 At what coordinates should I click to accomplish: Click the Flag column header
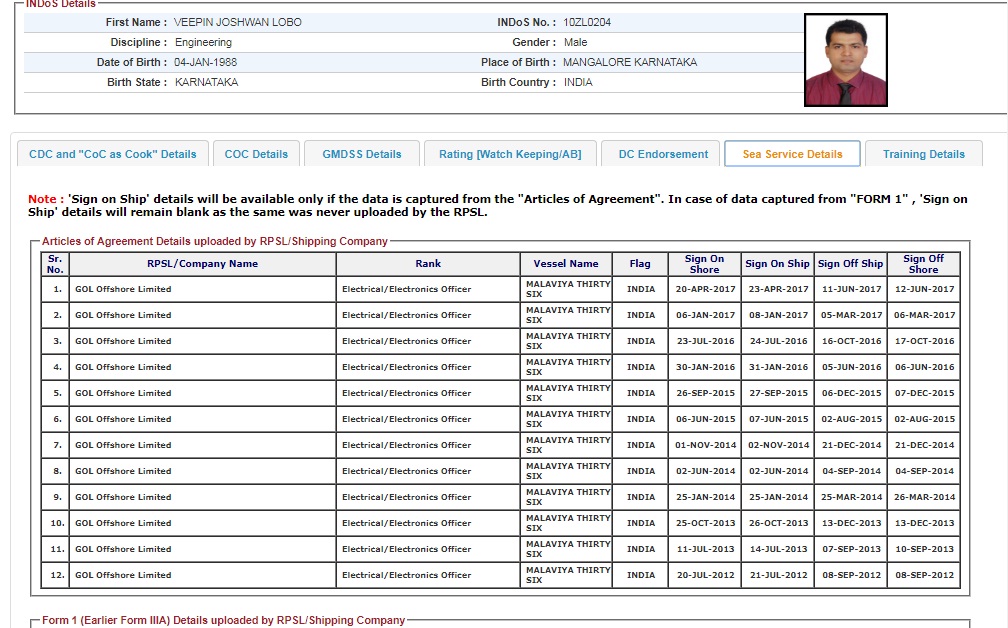tap(640, 264)
